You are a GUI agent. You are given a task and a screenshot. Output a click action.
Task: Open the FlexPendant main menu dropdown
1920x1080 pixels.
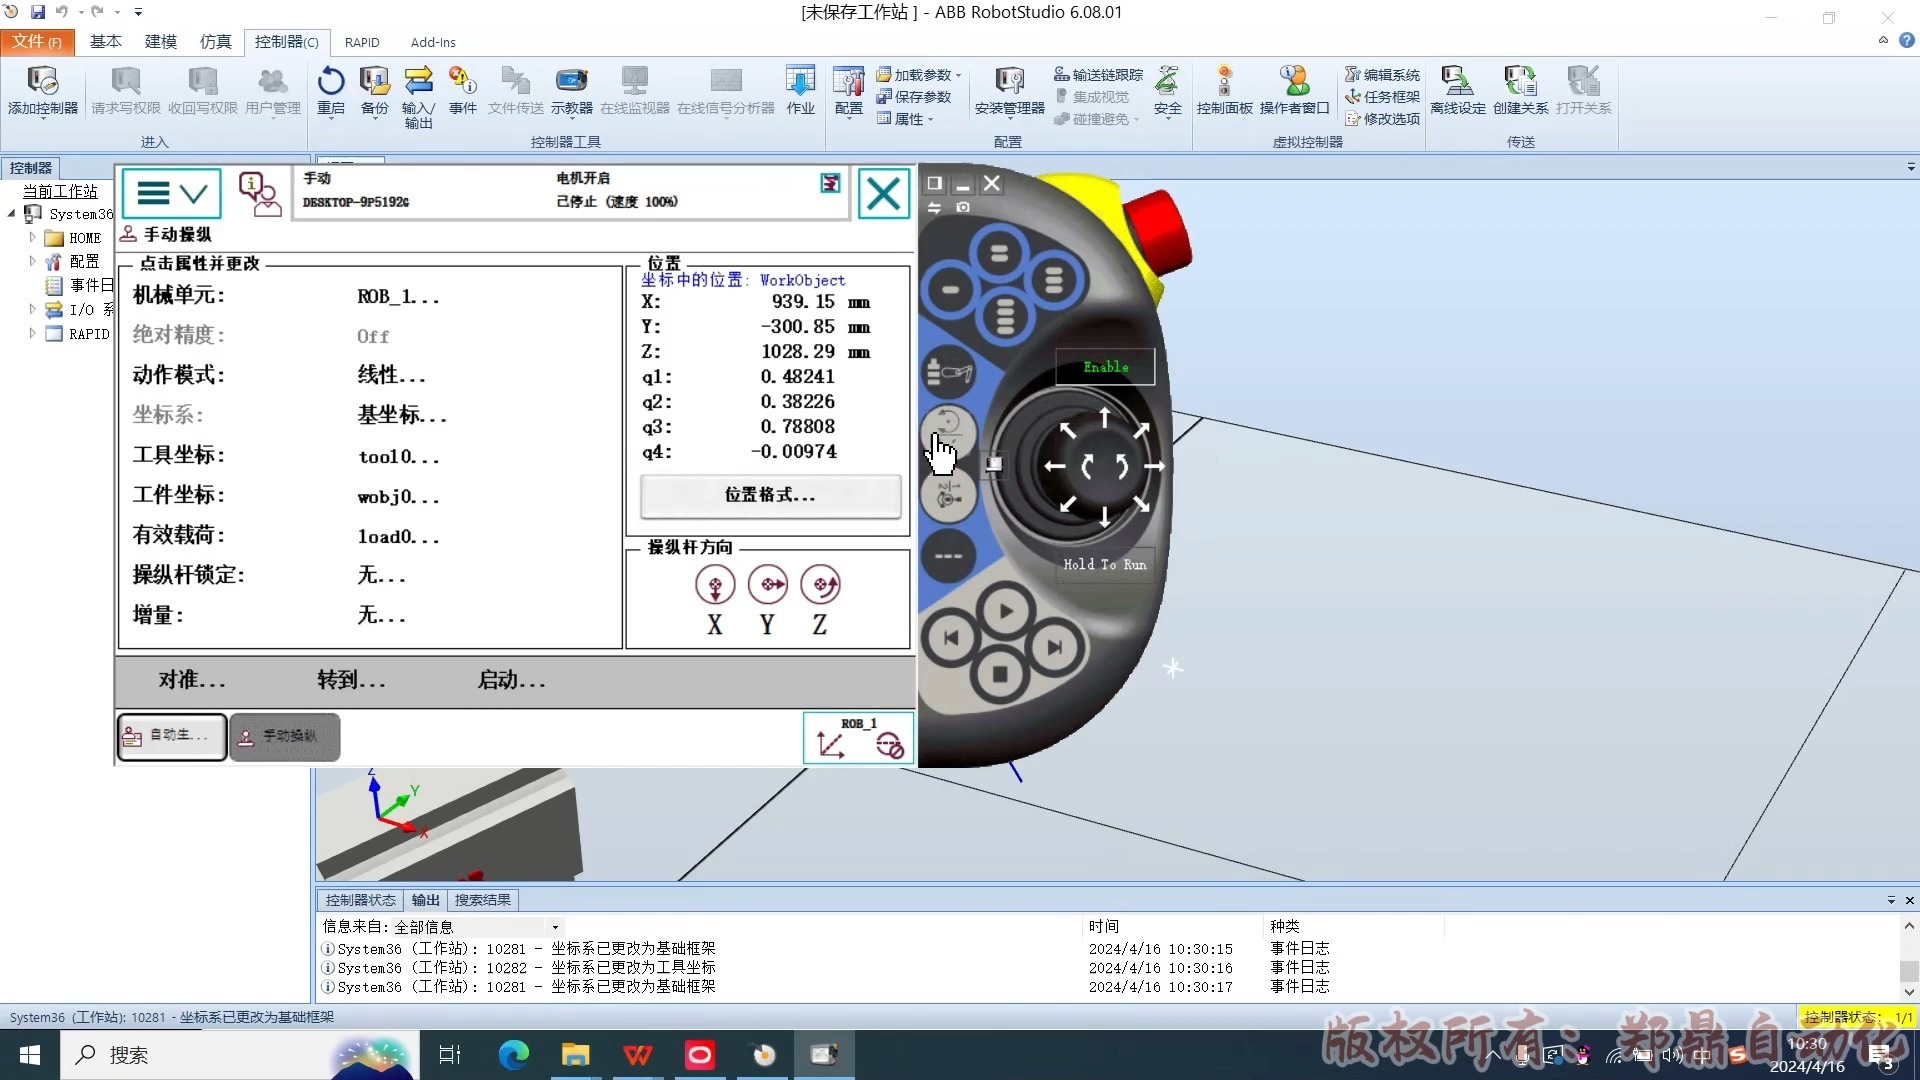tap(171, 193)
